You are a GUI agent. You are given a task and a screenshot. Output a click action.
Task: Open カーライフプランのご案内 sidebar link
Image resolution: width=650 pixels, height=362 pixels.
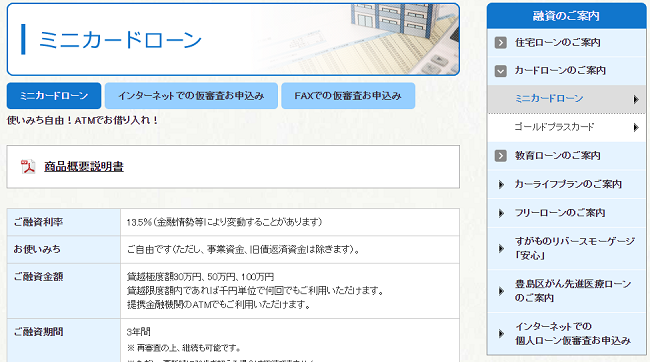click(568, 184)
